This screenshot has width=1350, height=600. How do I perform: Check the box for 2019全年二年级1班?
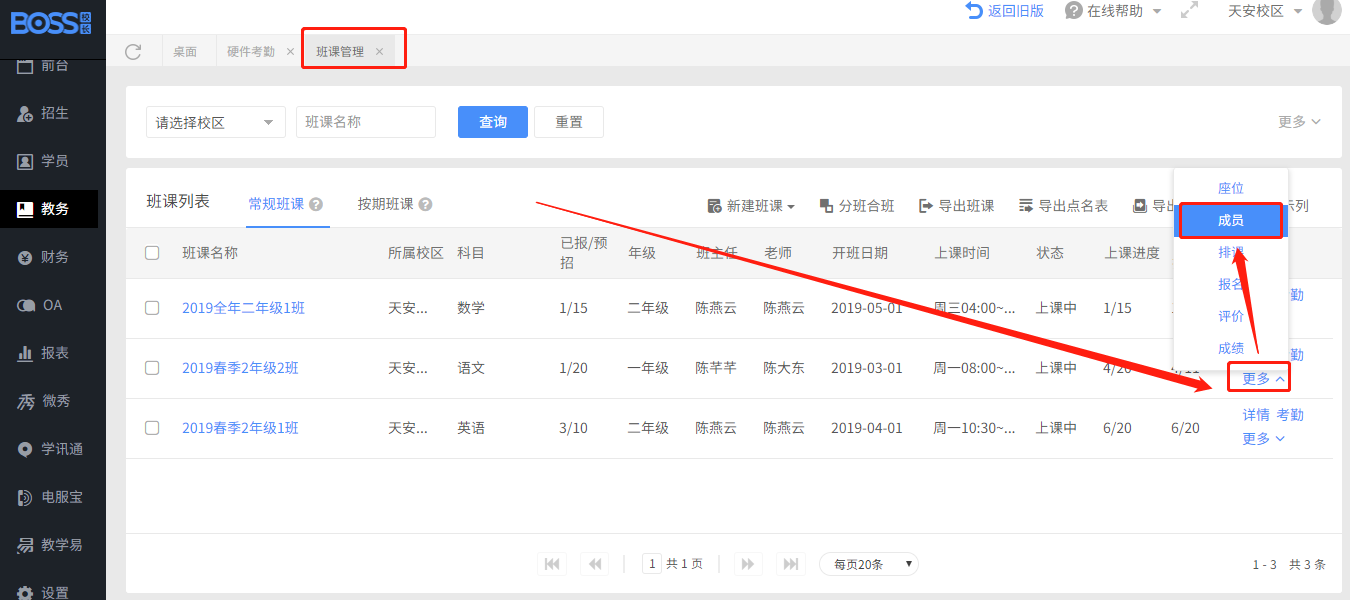152,308
